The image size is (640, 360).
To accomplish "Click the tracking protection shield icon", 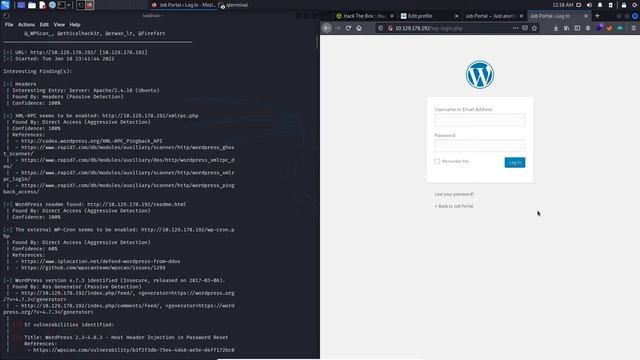I will click(380, 28).
